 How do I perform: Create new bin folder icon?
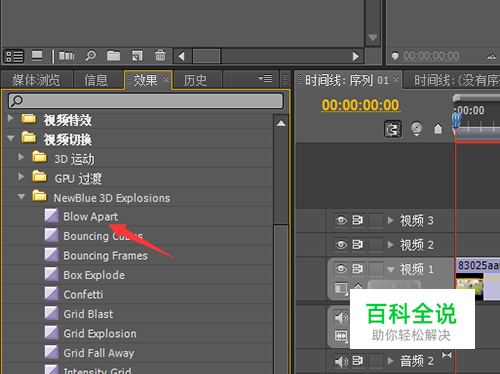tap(113, 56)
